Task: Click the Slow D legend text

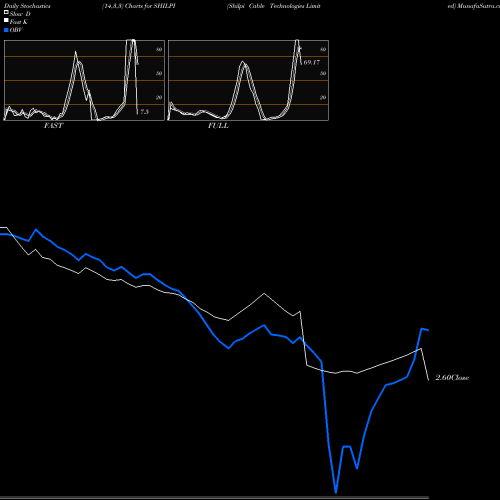Action: click(x=20, y=14)
